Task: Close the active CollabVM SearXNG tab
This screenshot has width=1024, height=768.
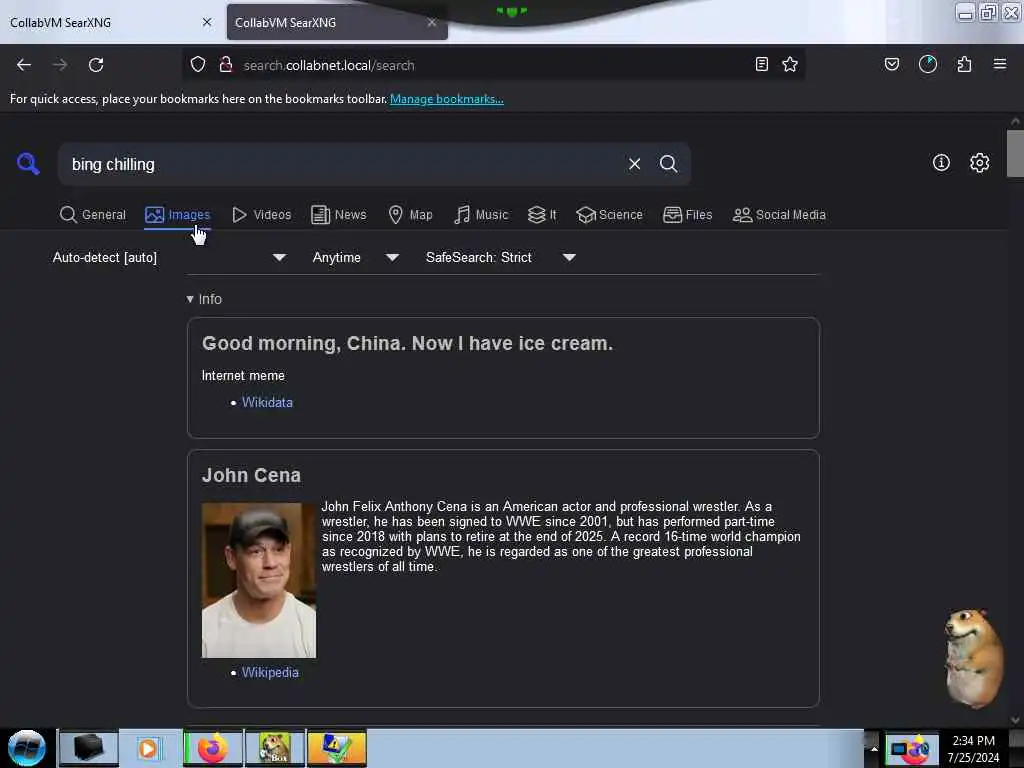Action: coord(432,22)
